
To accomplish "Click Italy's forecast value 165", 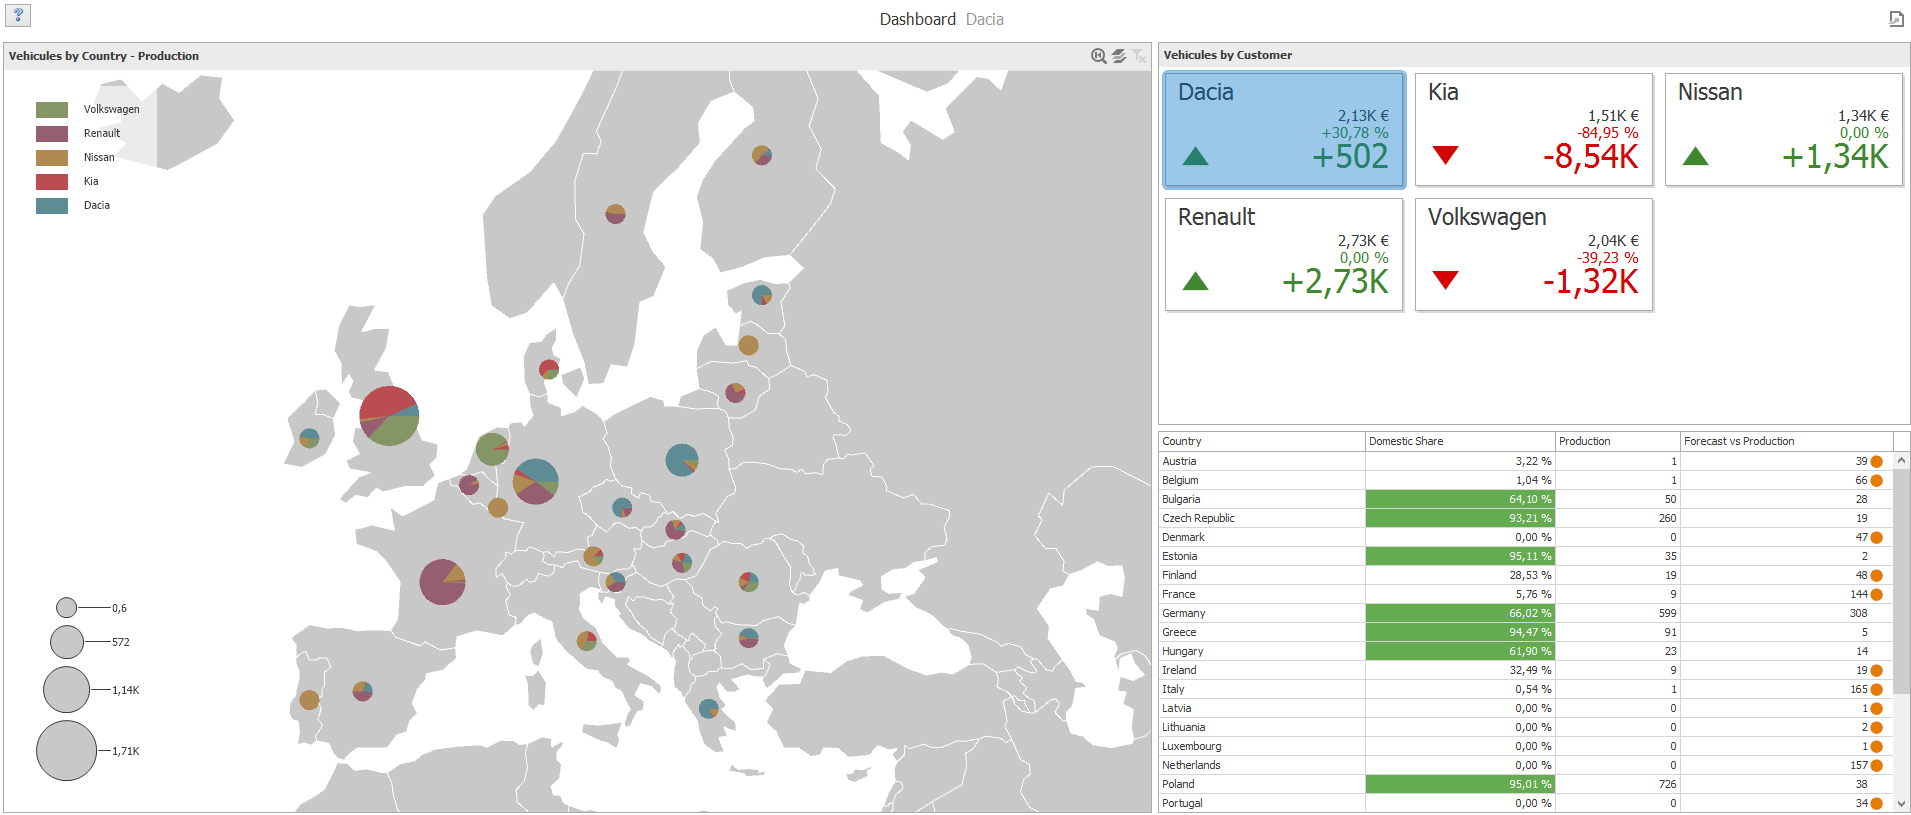I will (1858, 689).
